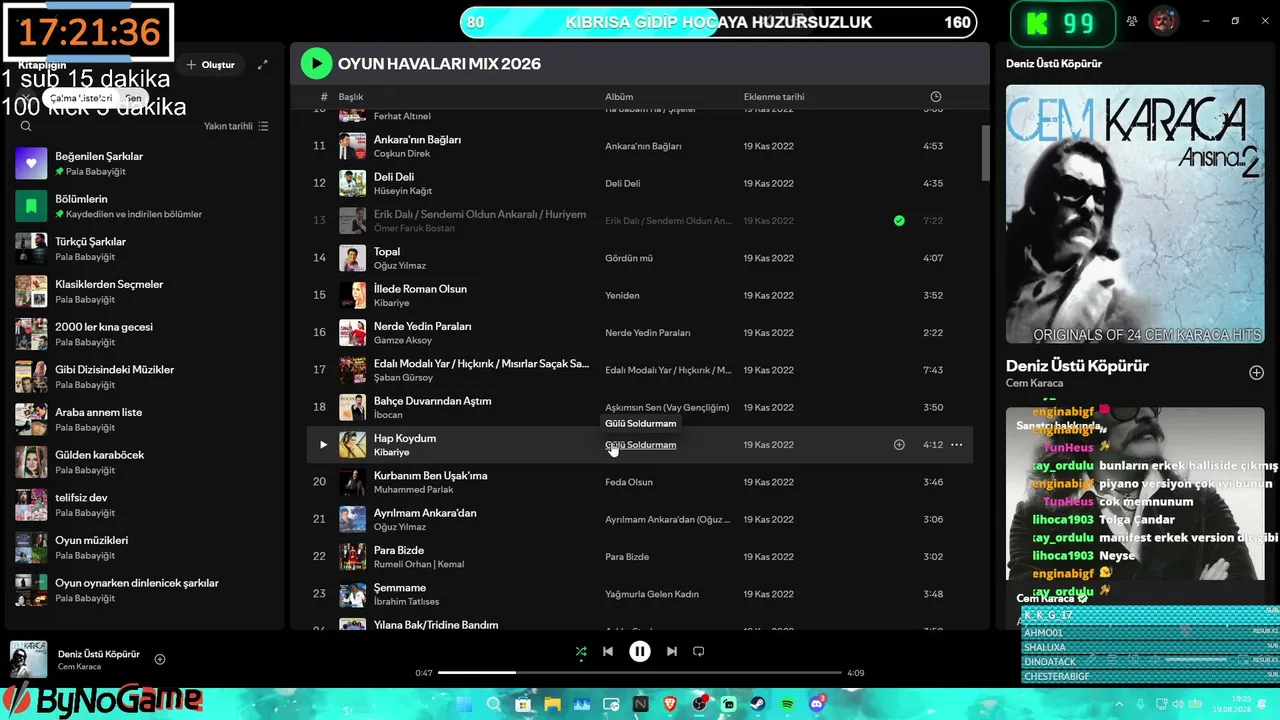Select Ankara'nın Bağları track title
The height and width of the screenshot is (720, 1280).
(417, 140)
